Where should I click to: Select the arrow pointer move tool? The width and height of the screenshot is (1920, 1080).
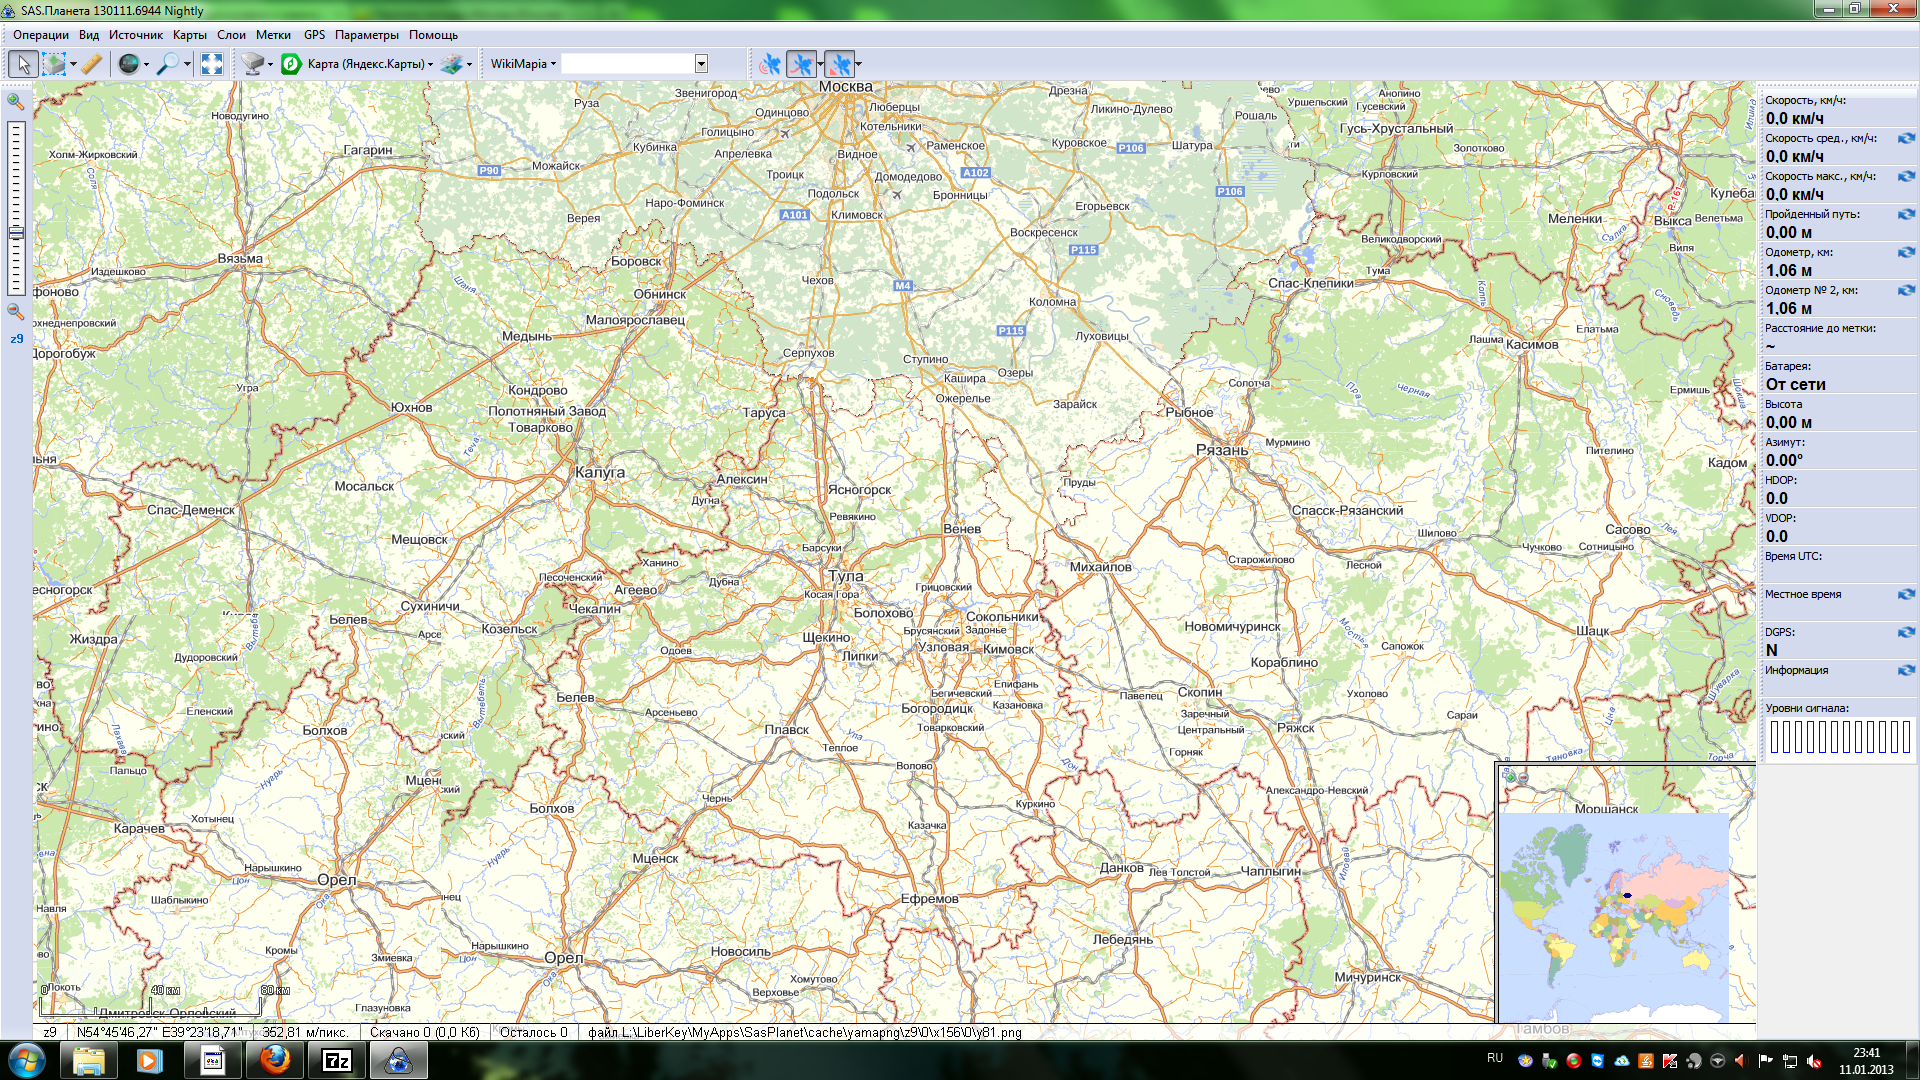coord(23,64)
